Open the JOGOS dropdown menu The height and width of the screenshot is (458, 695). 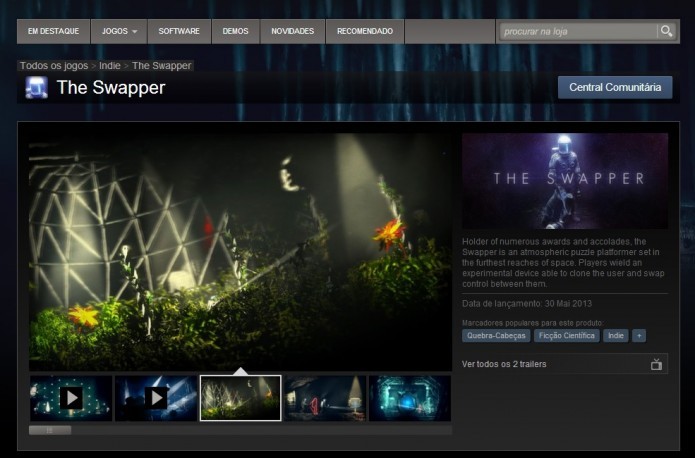tap(119, 31)
